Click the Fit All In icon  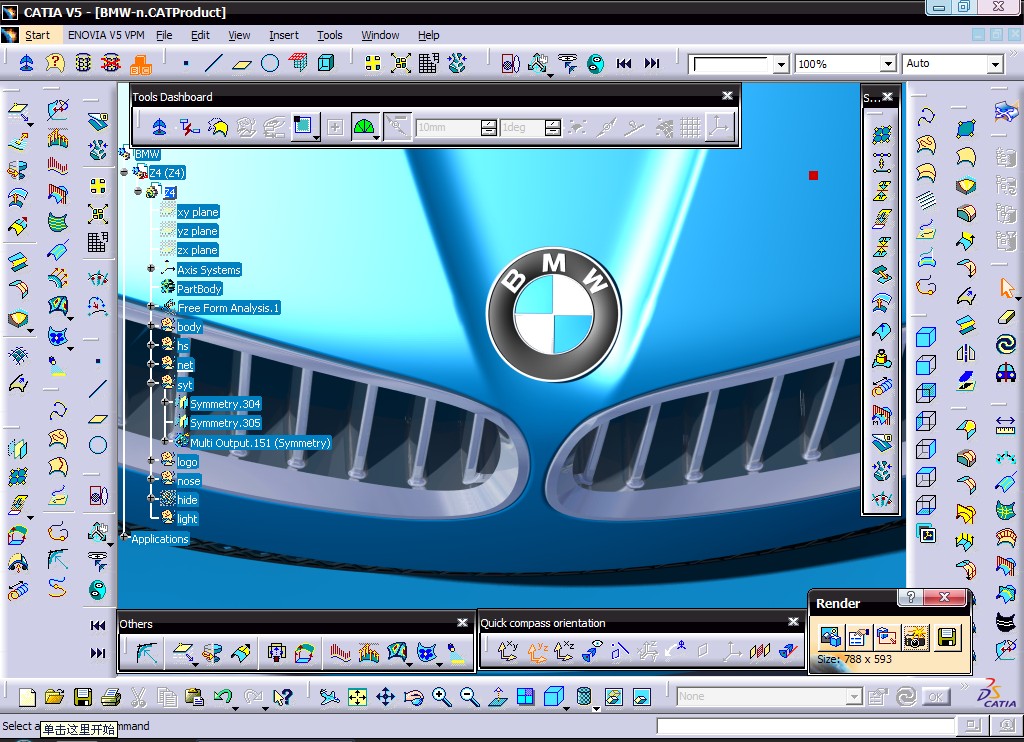coord(357,697)
